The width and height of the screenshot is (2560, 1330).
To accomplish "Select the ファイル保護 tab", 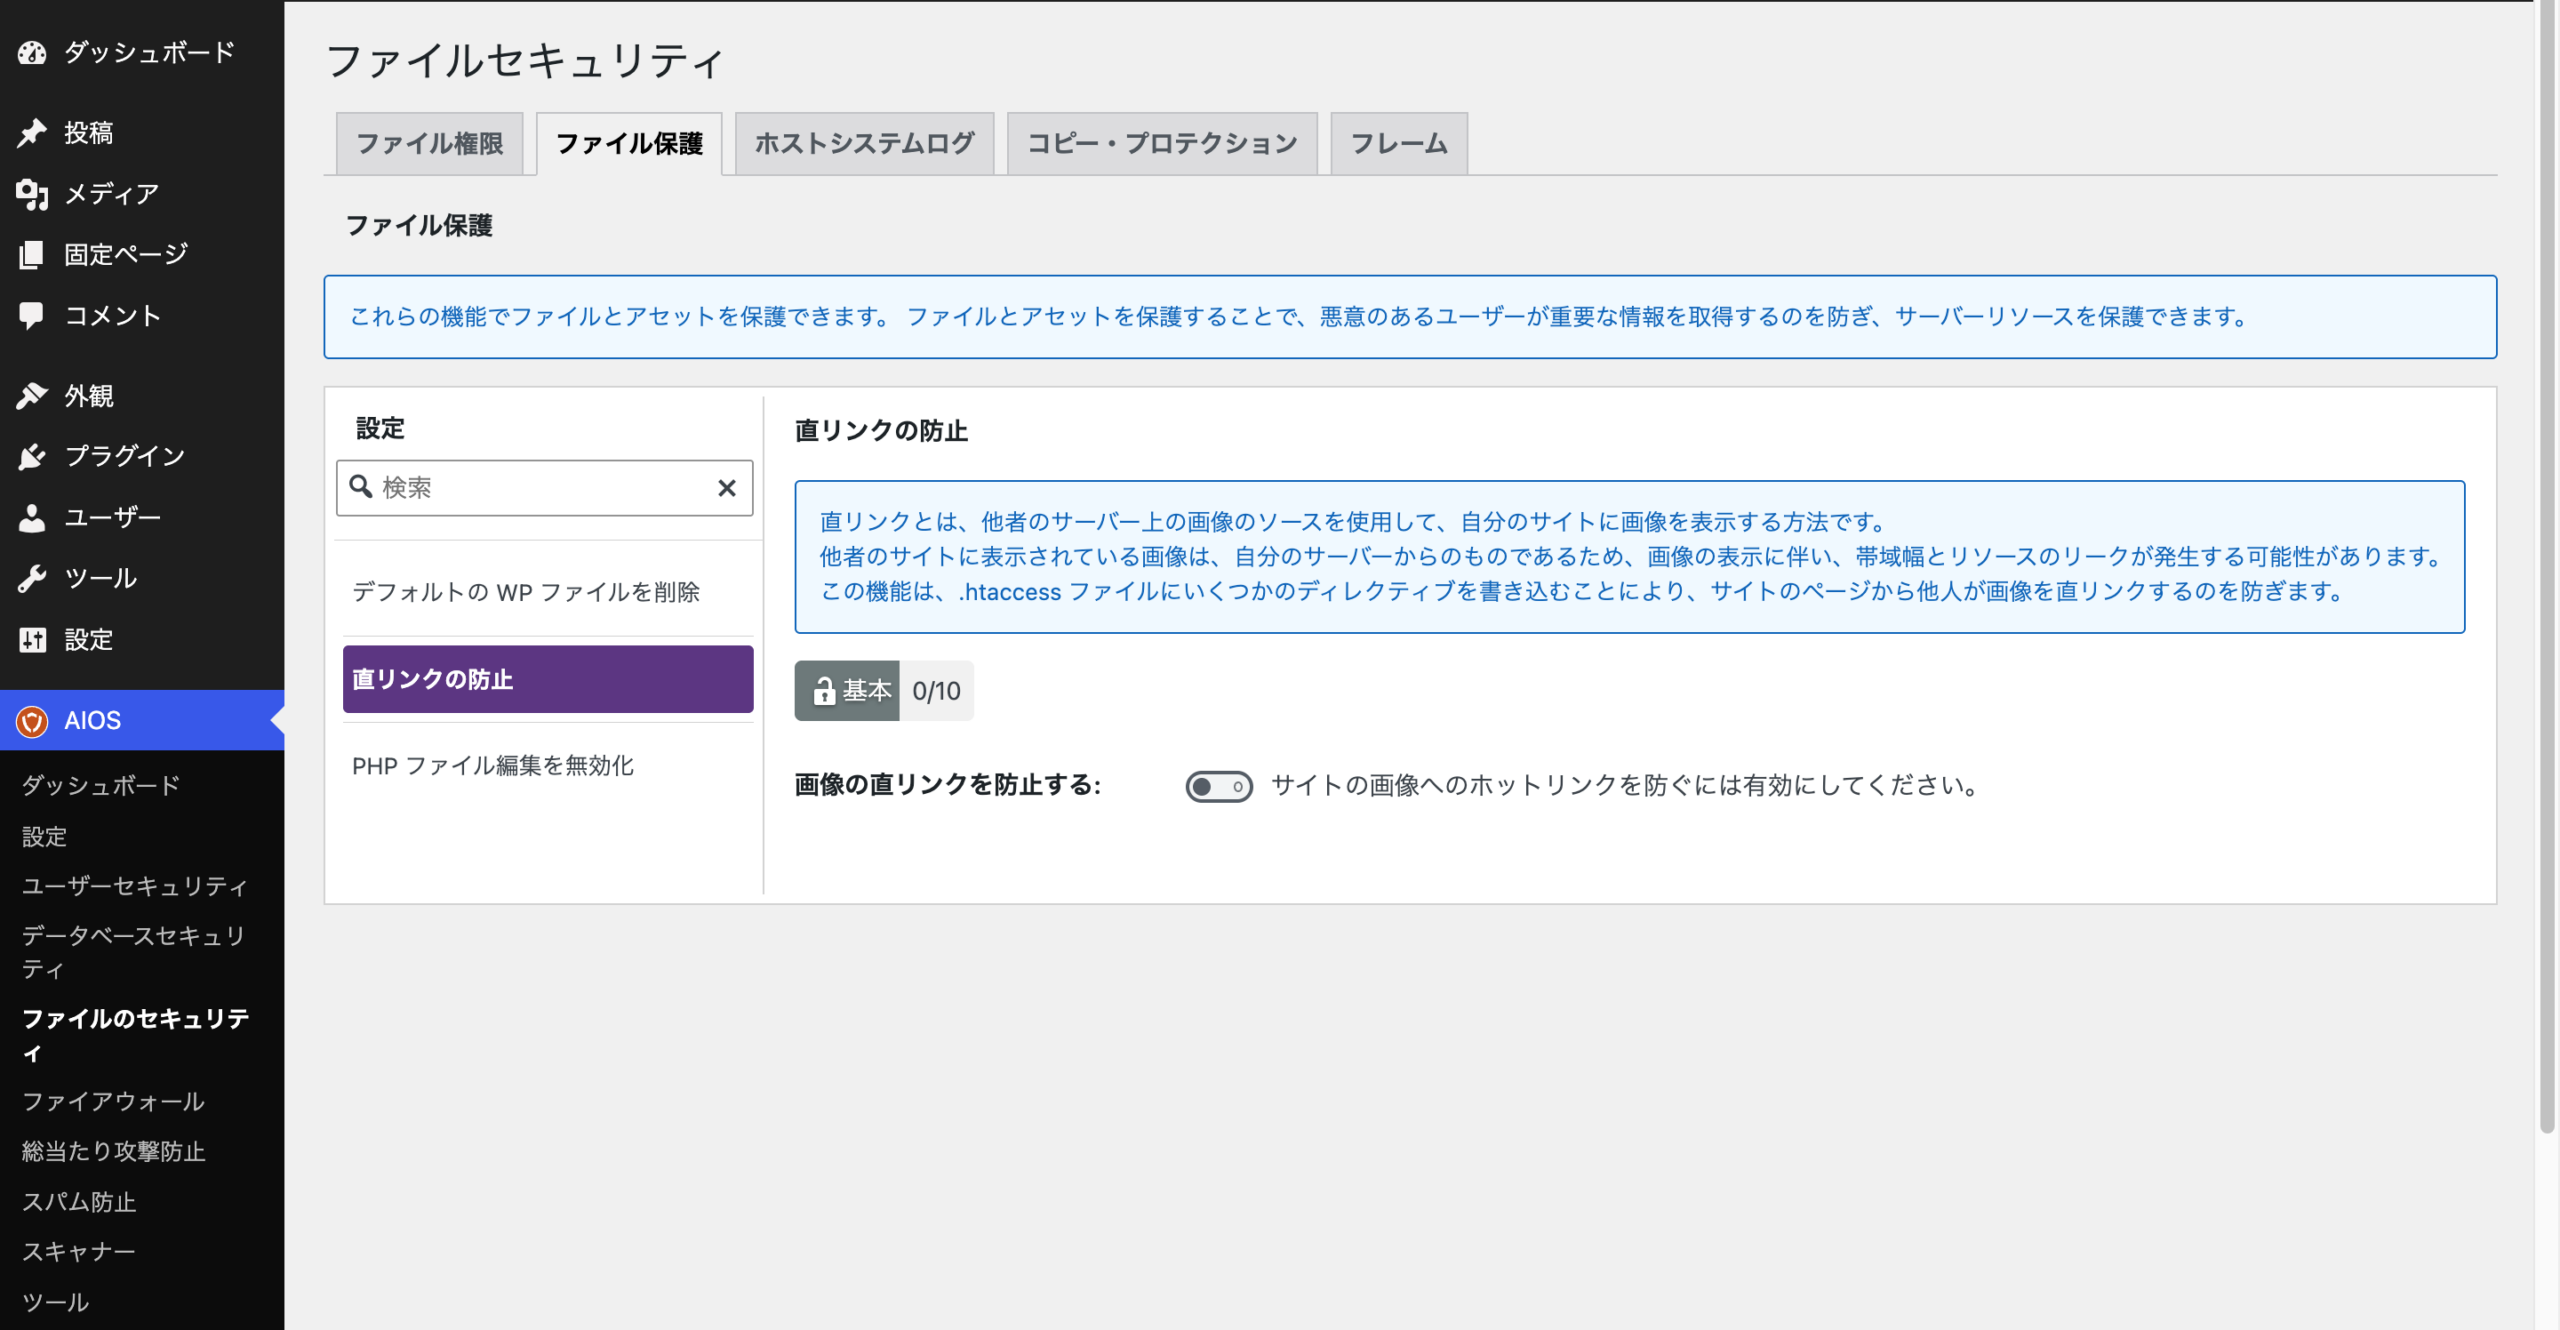I will (x=629, y=144).
